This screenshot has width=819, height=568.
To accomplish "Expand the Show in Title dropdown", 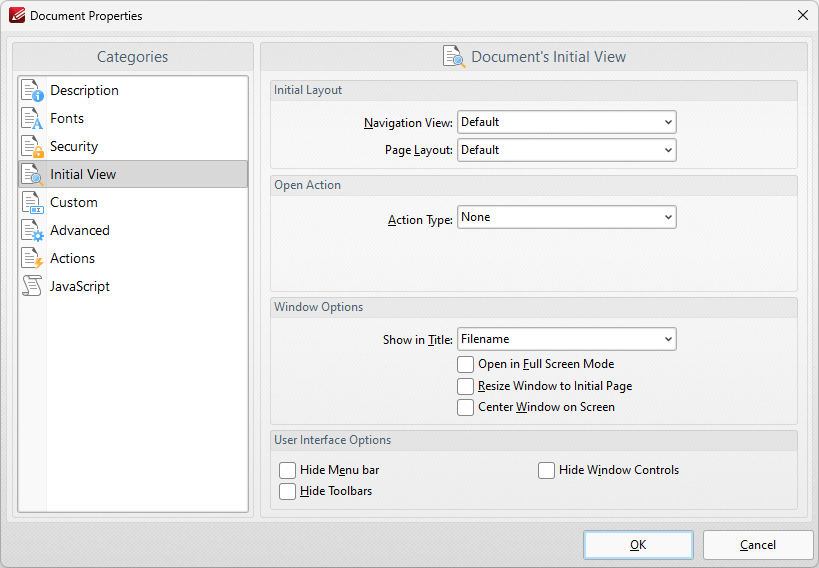I will (x=566, y=339).
